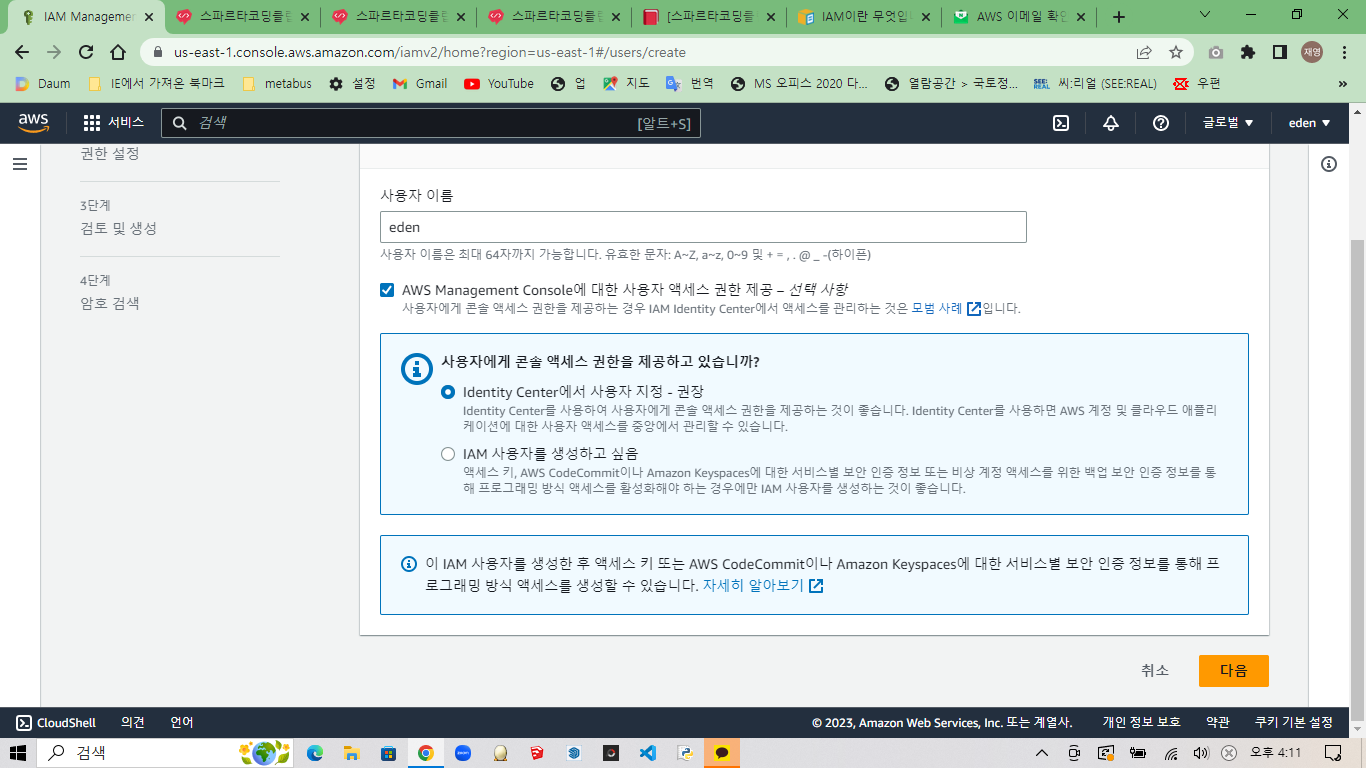Open Microsoft Store from taskbar
Screen dimensions: 1366x768
click(x=388, y=752)
